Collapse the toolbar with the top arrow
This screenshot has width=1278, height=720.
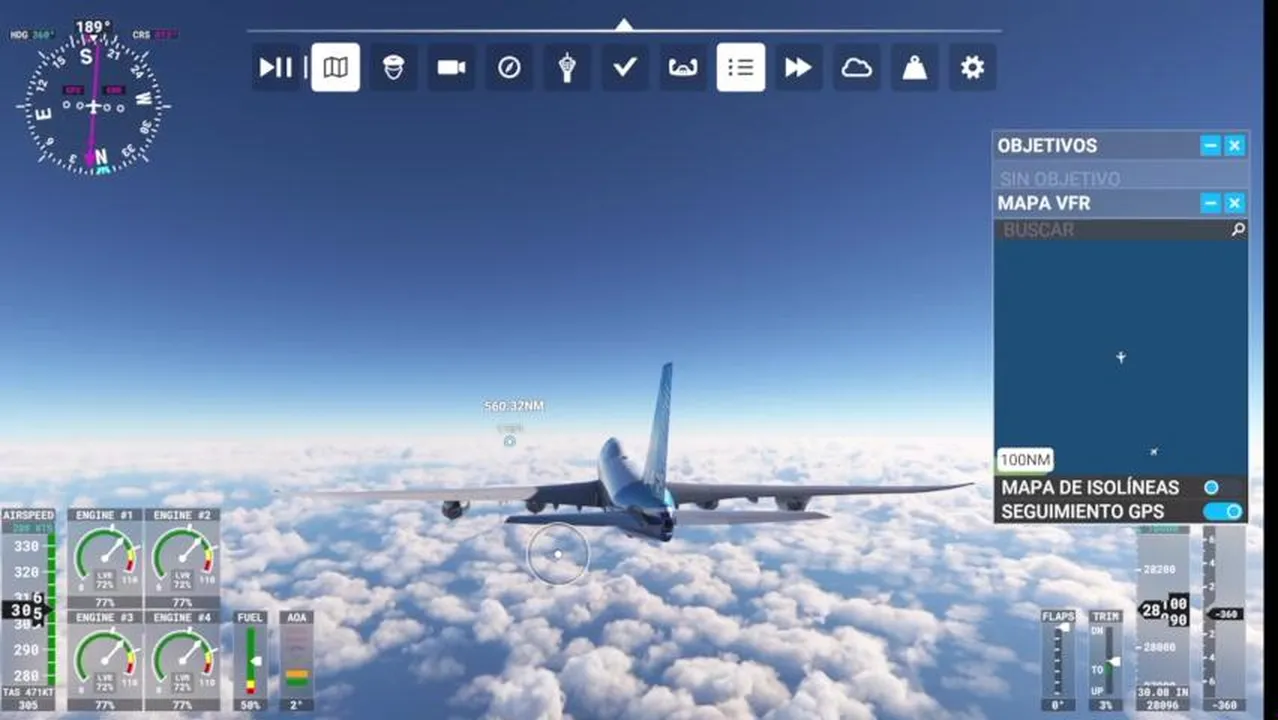(624, 24)
